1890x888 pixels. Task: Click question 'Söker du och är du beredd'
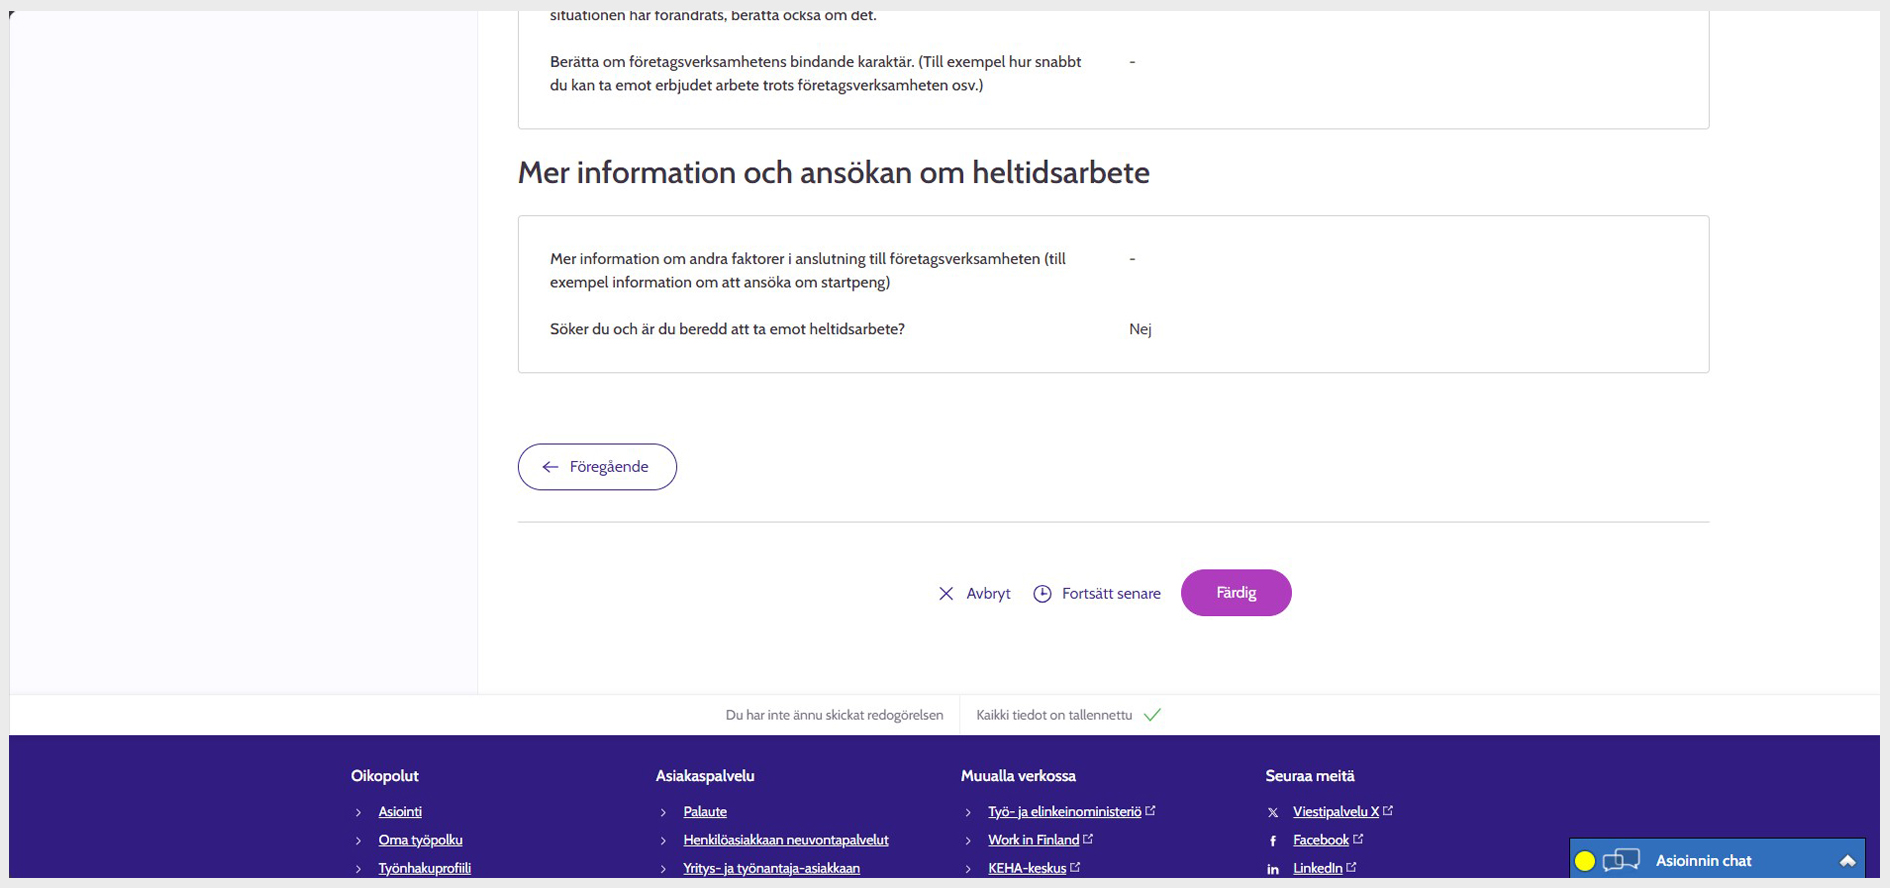point(727,329)
